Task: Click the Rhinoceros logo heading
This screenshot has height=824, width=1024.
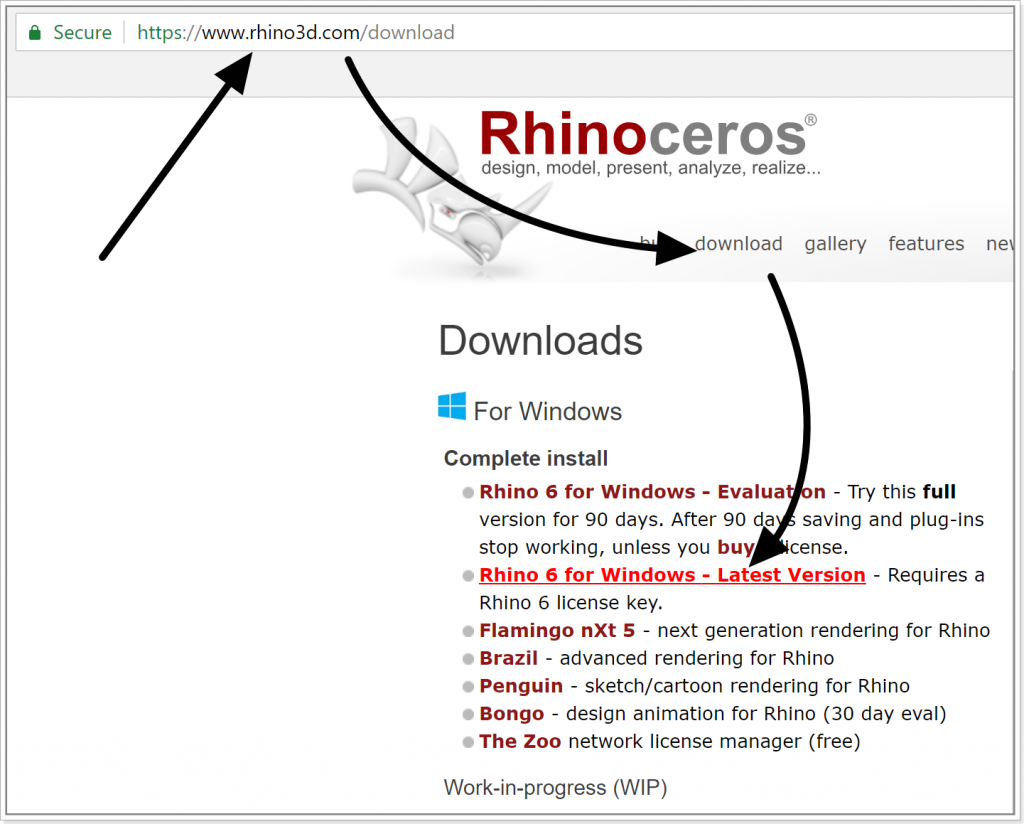Action: [x=648, y=134]
